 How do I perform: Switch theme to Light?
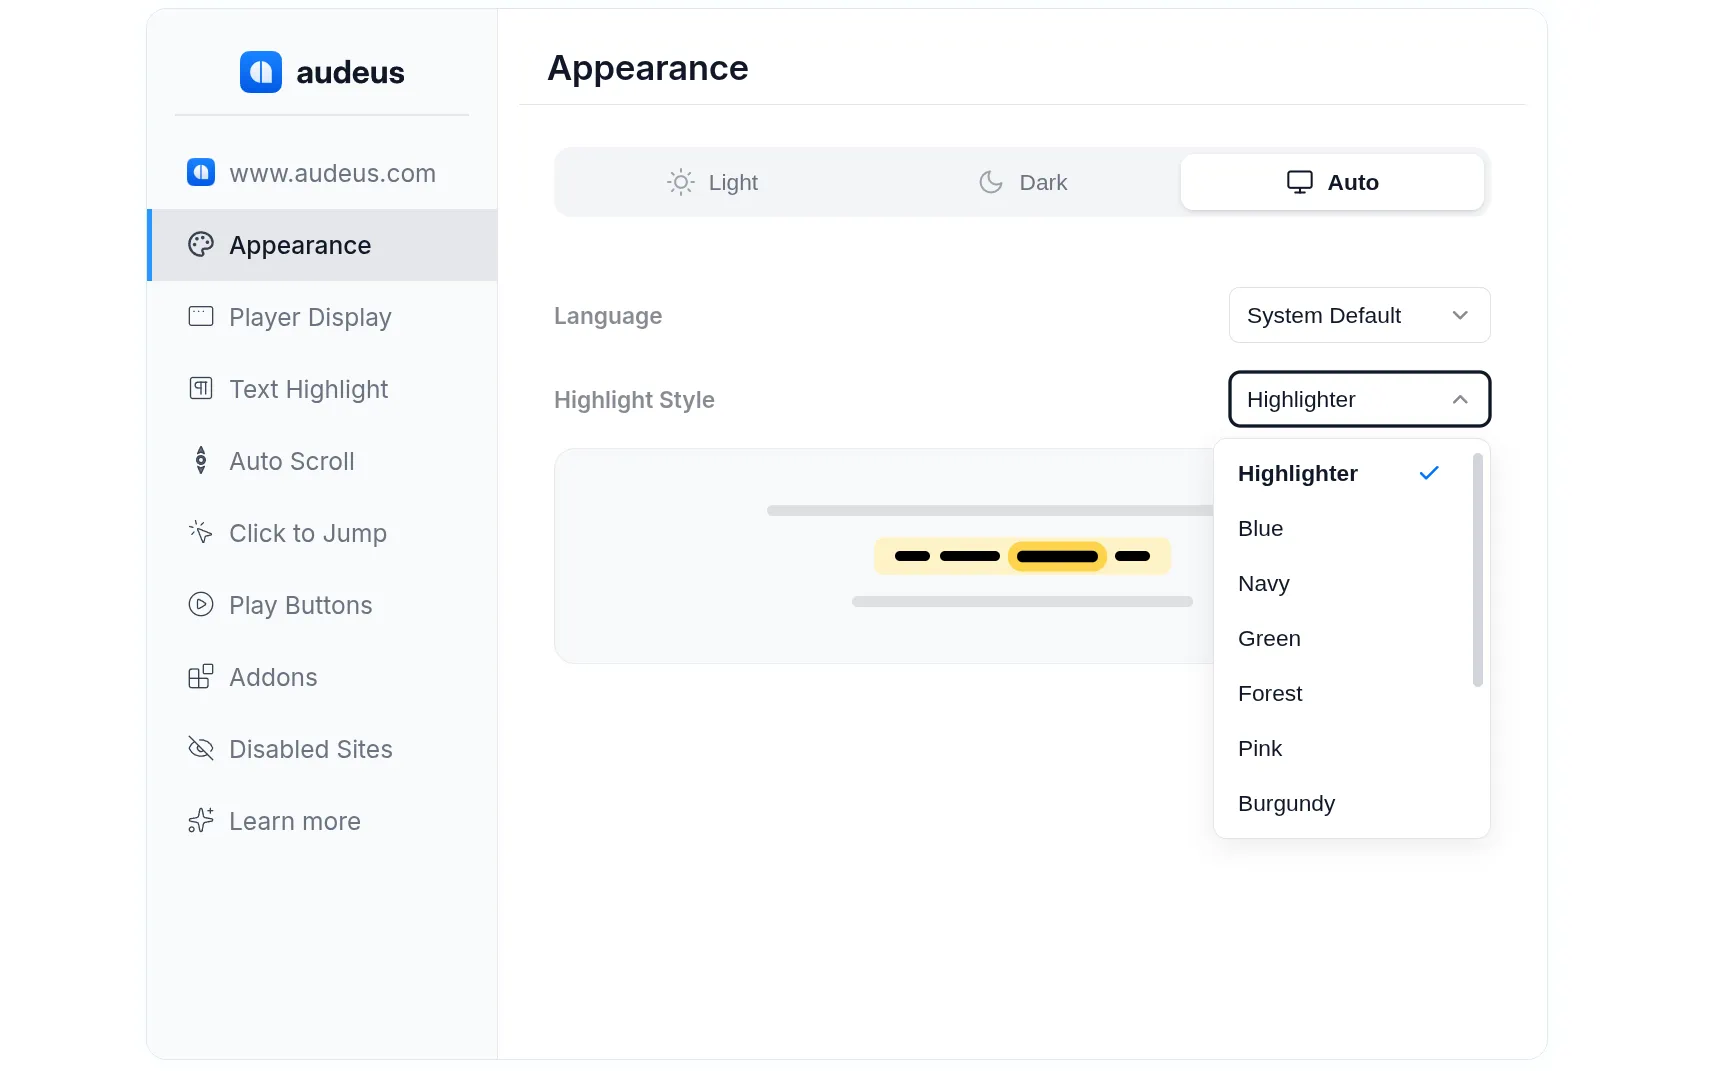712,182
